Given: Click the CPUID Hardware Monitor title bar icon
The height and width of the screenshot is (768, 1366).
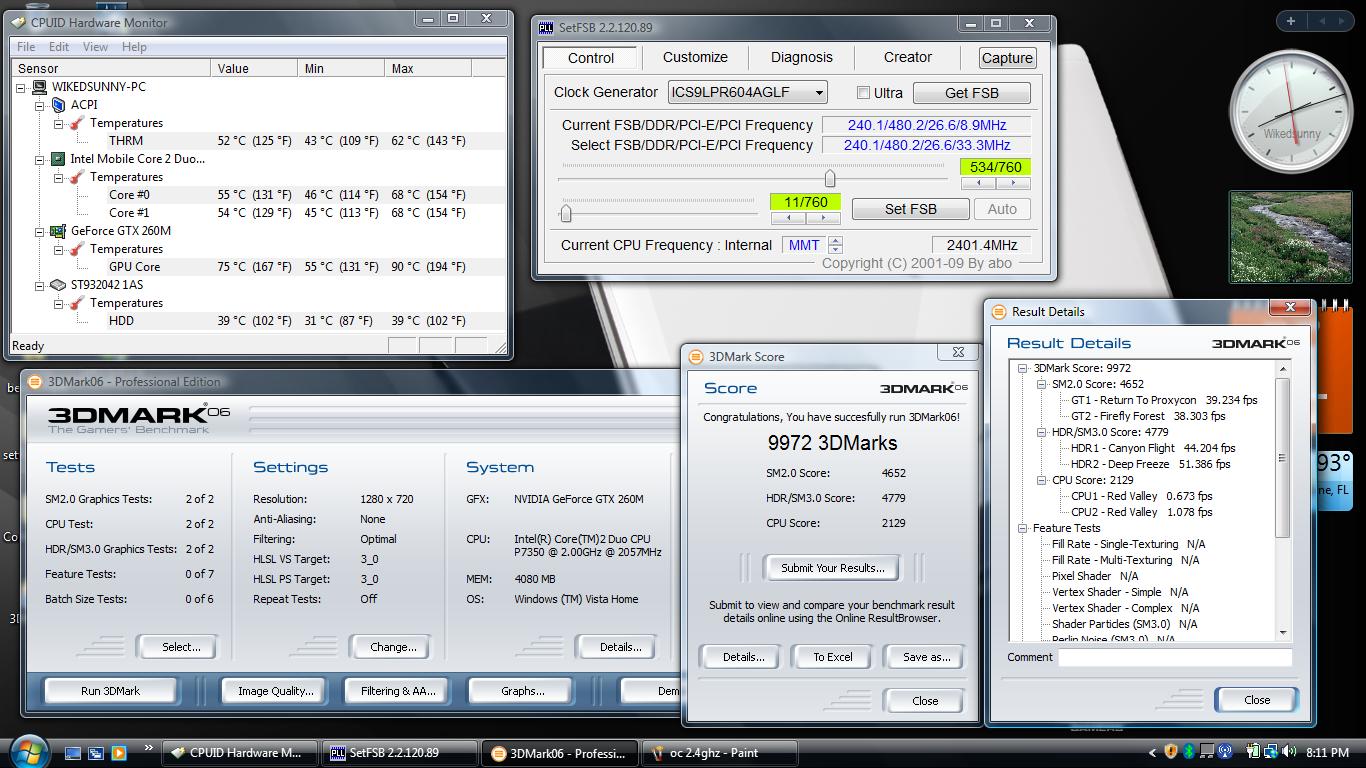Looking at the screenshot, I should (x=19, y=22).
